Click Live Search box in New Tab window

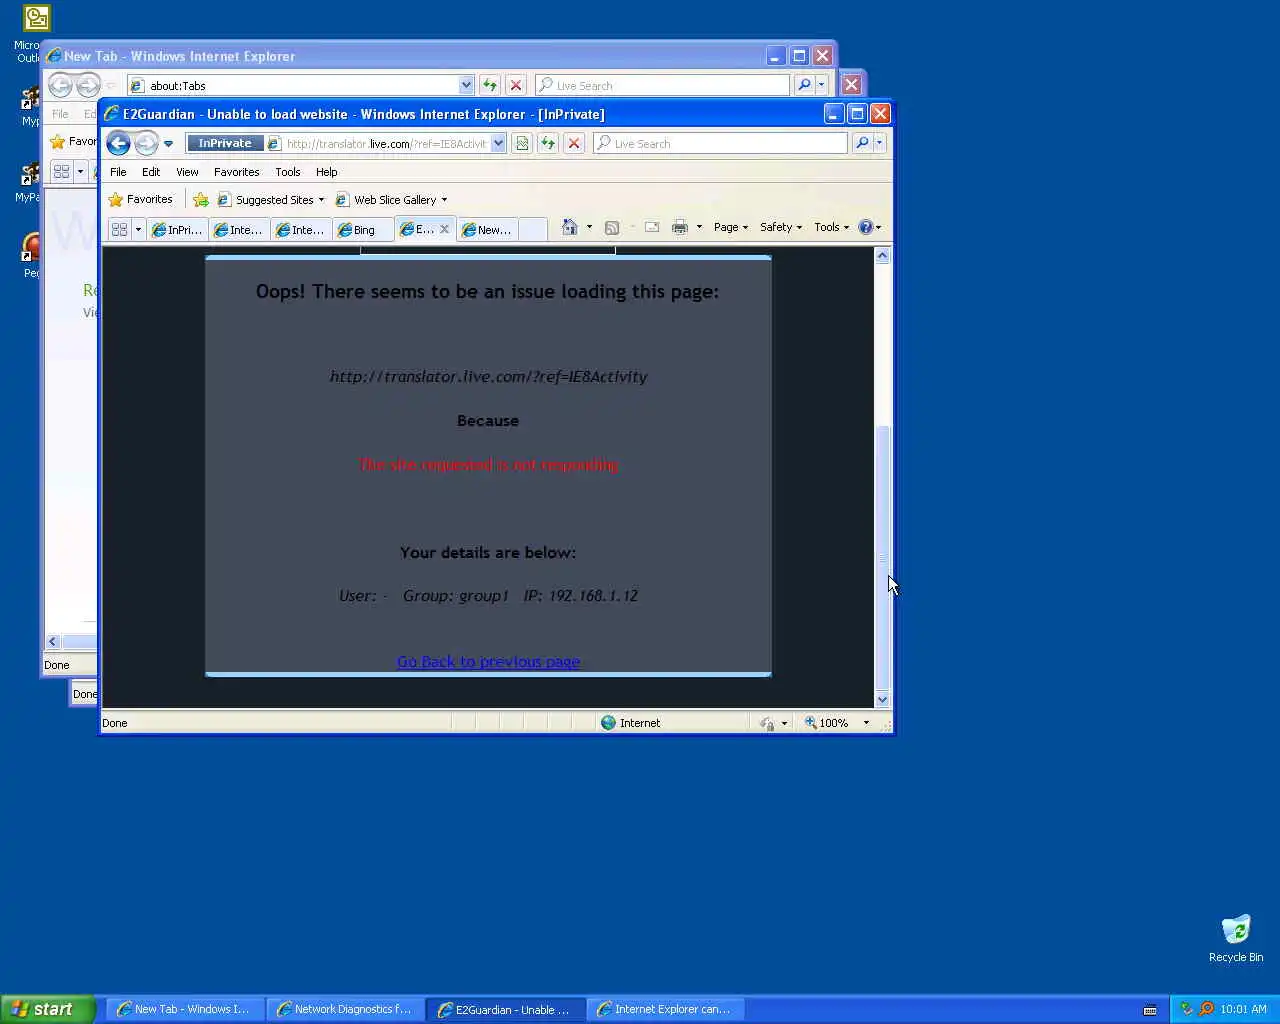[x=662, y=85]
